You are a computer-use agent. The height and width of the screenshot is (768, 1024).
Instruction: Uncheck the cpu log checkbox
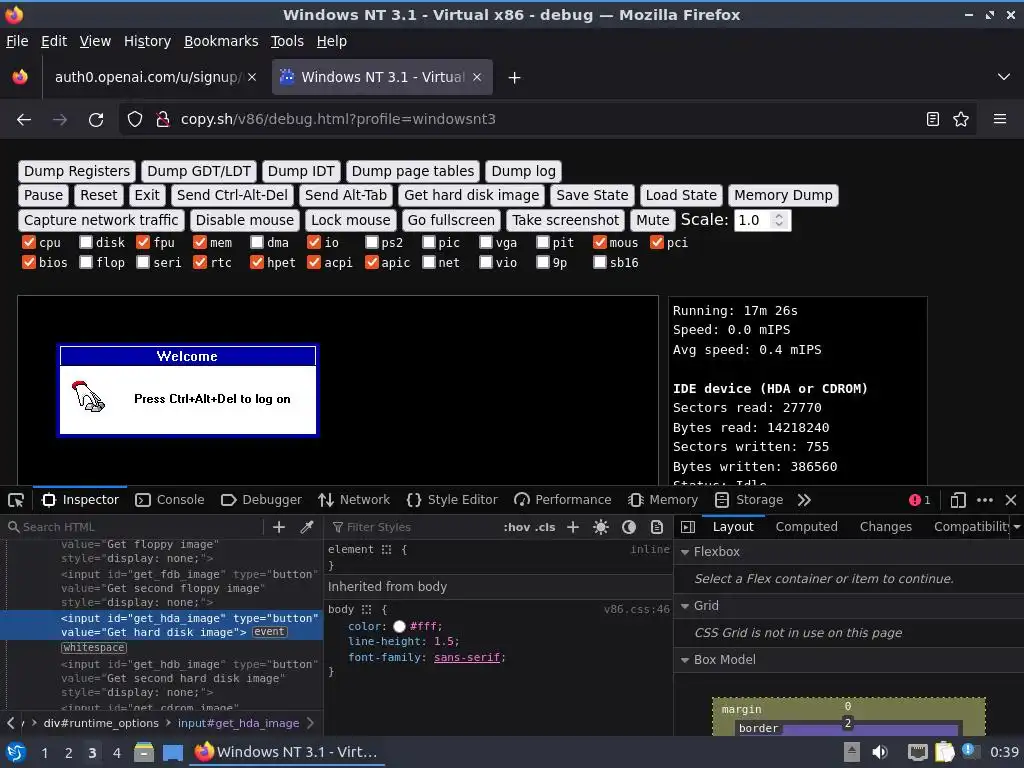coord(29,243)
